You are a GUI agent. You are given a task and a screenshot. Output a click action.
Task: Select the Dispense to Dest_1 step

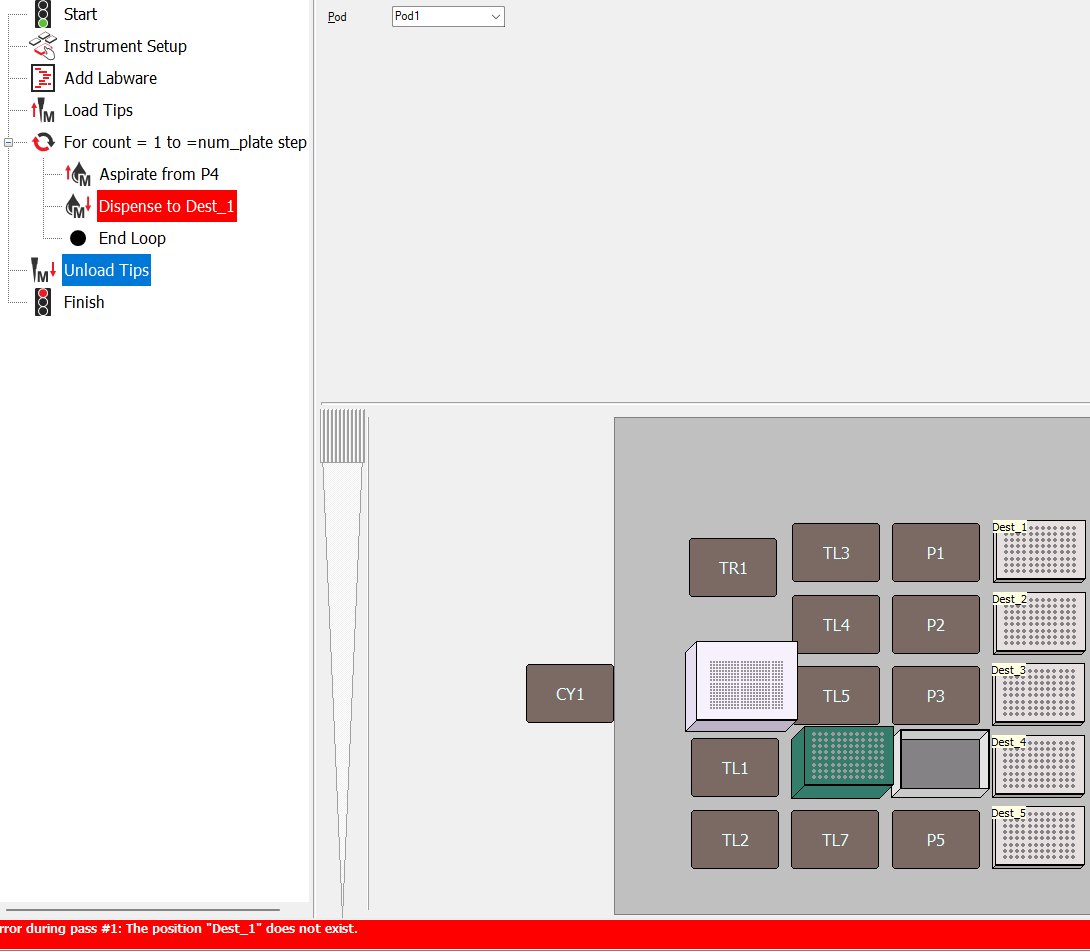166,206
